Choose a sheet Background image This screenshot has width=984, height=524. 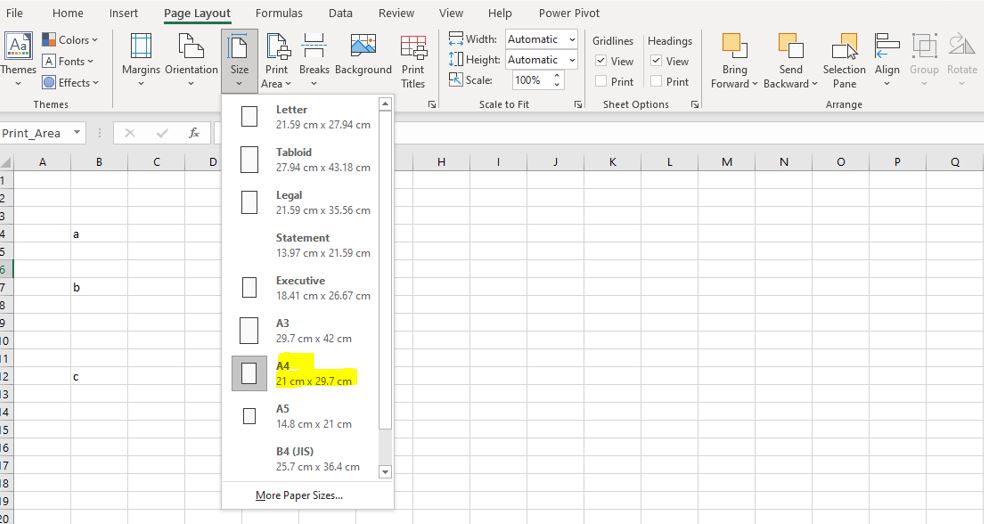(363, 55)
